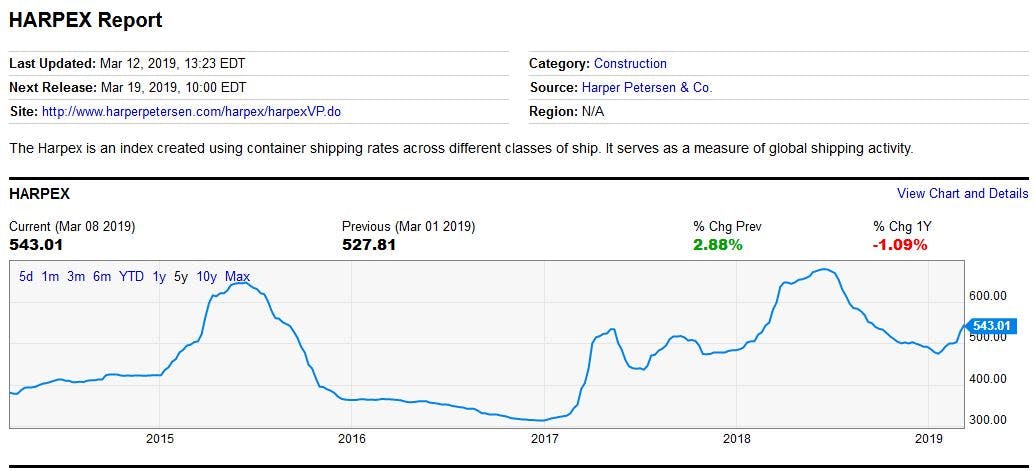Screen dimensions: 1035x471
Task: Click the 543.01 current value chart label
Action: tap(991, 326)
